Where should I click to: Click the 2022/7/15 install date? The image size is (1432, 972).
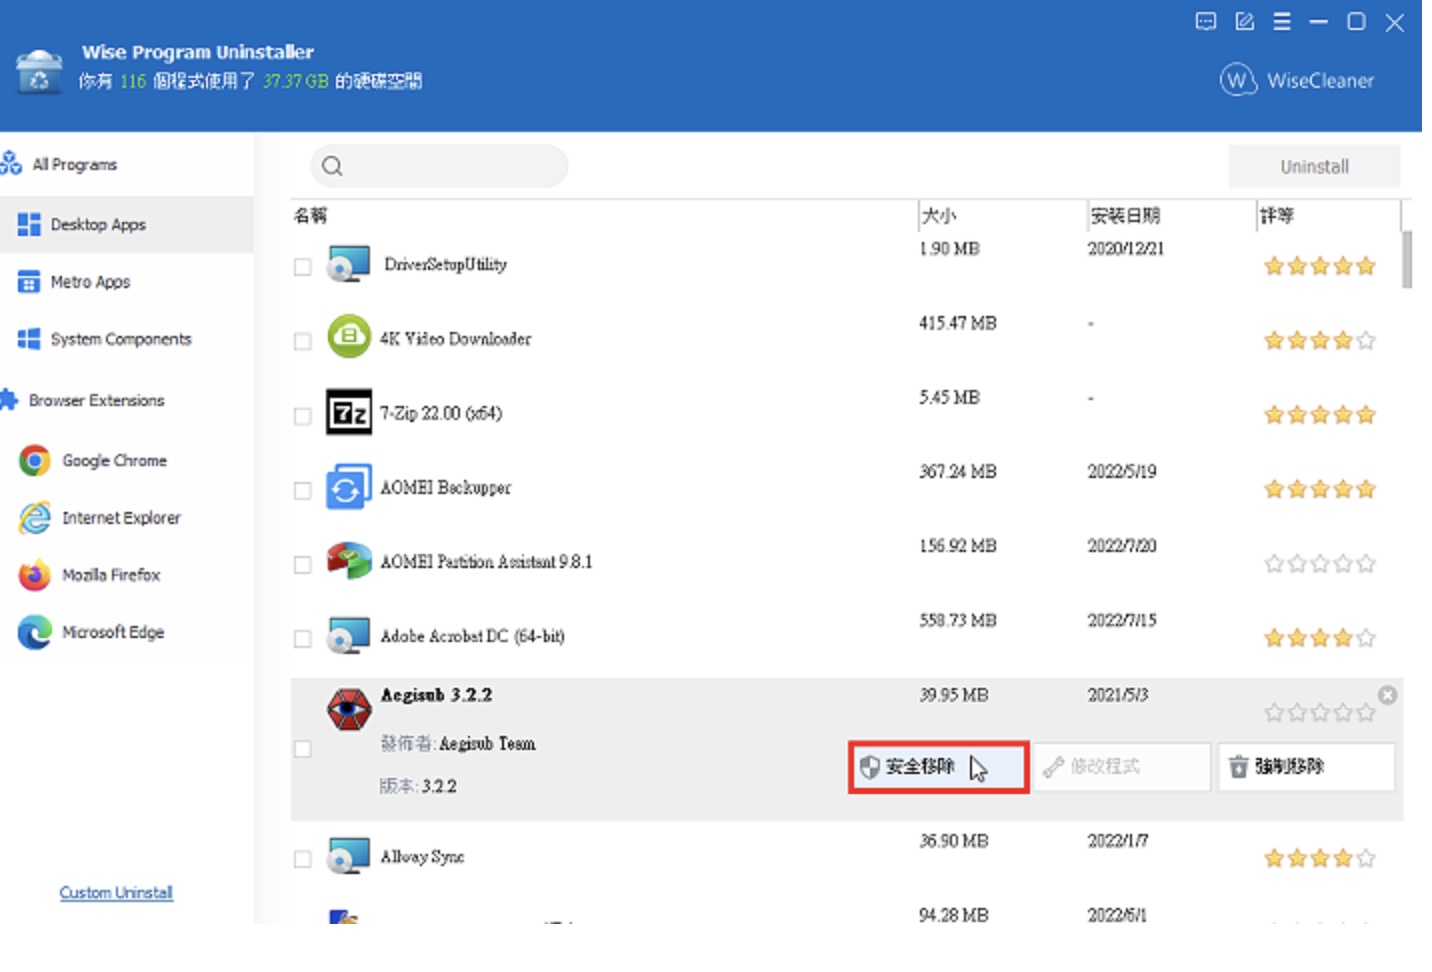pos(1122,620)
